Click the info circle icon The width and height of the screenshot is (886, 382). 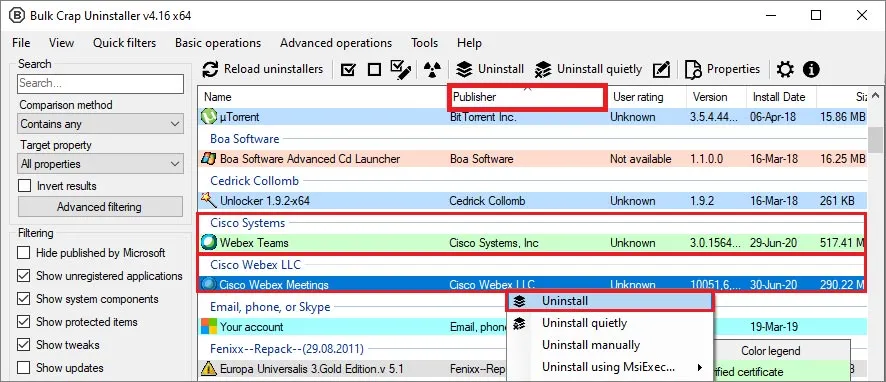811,70
